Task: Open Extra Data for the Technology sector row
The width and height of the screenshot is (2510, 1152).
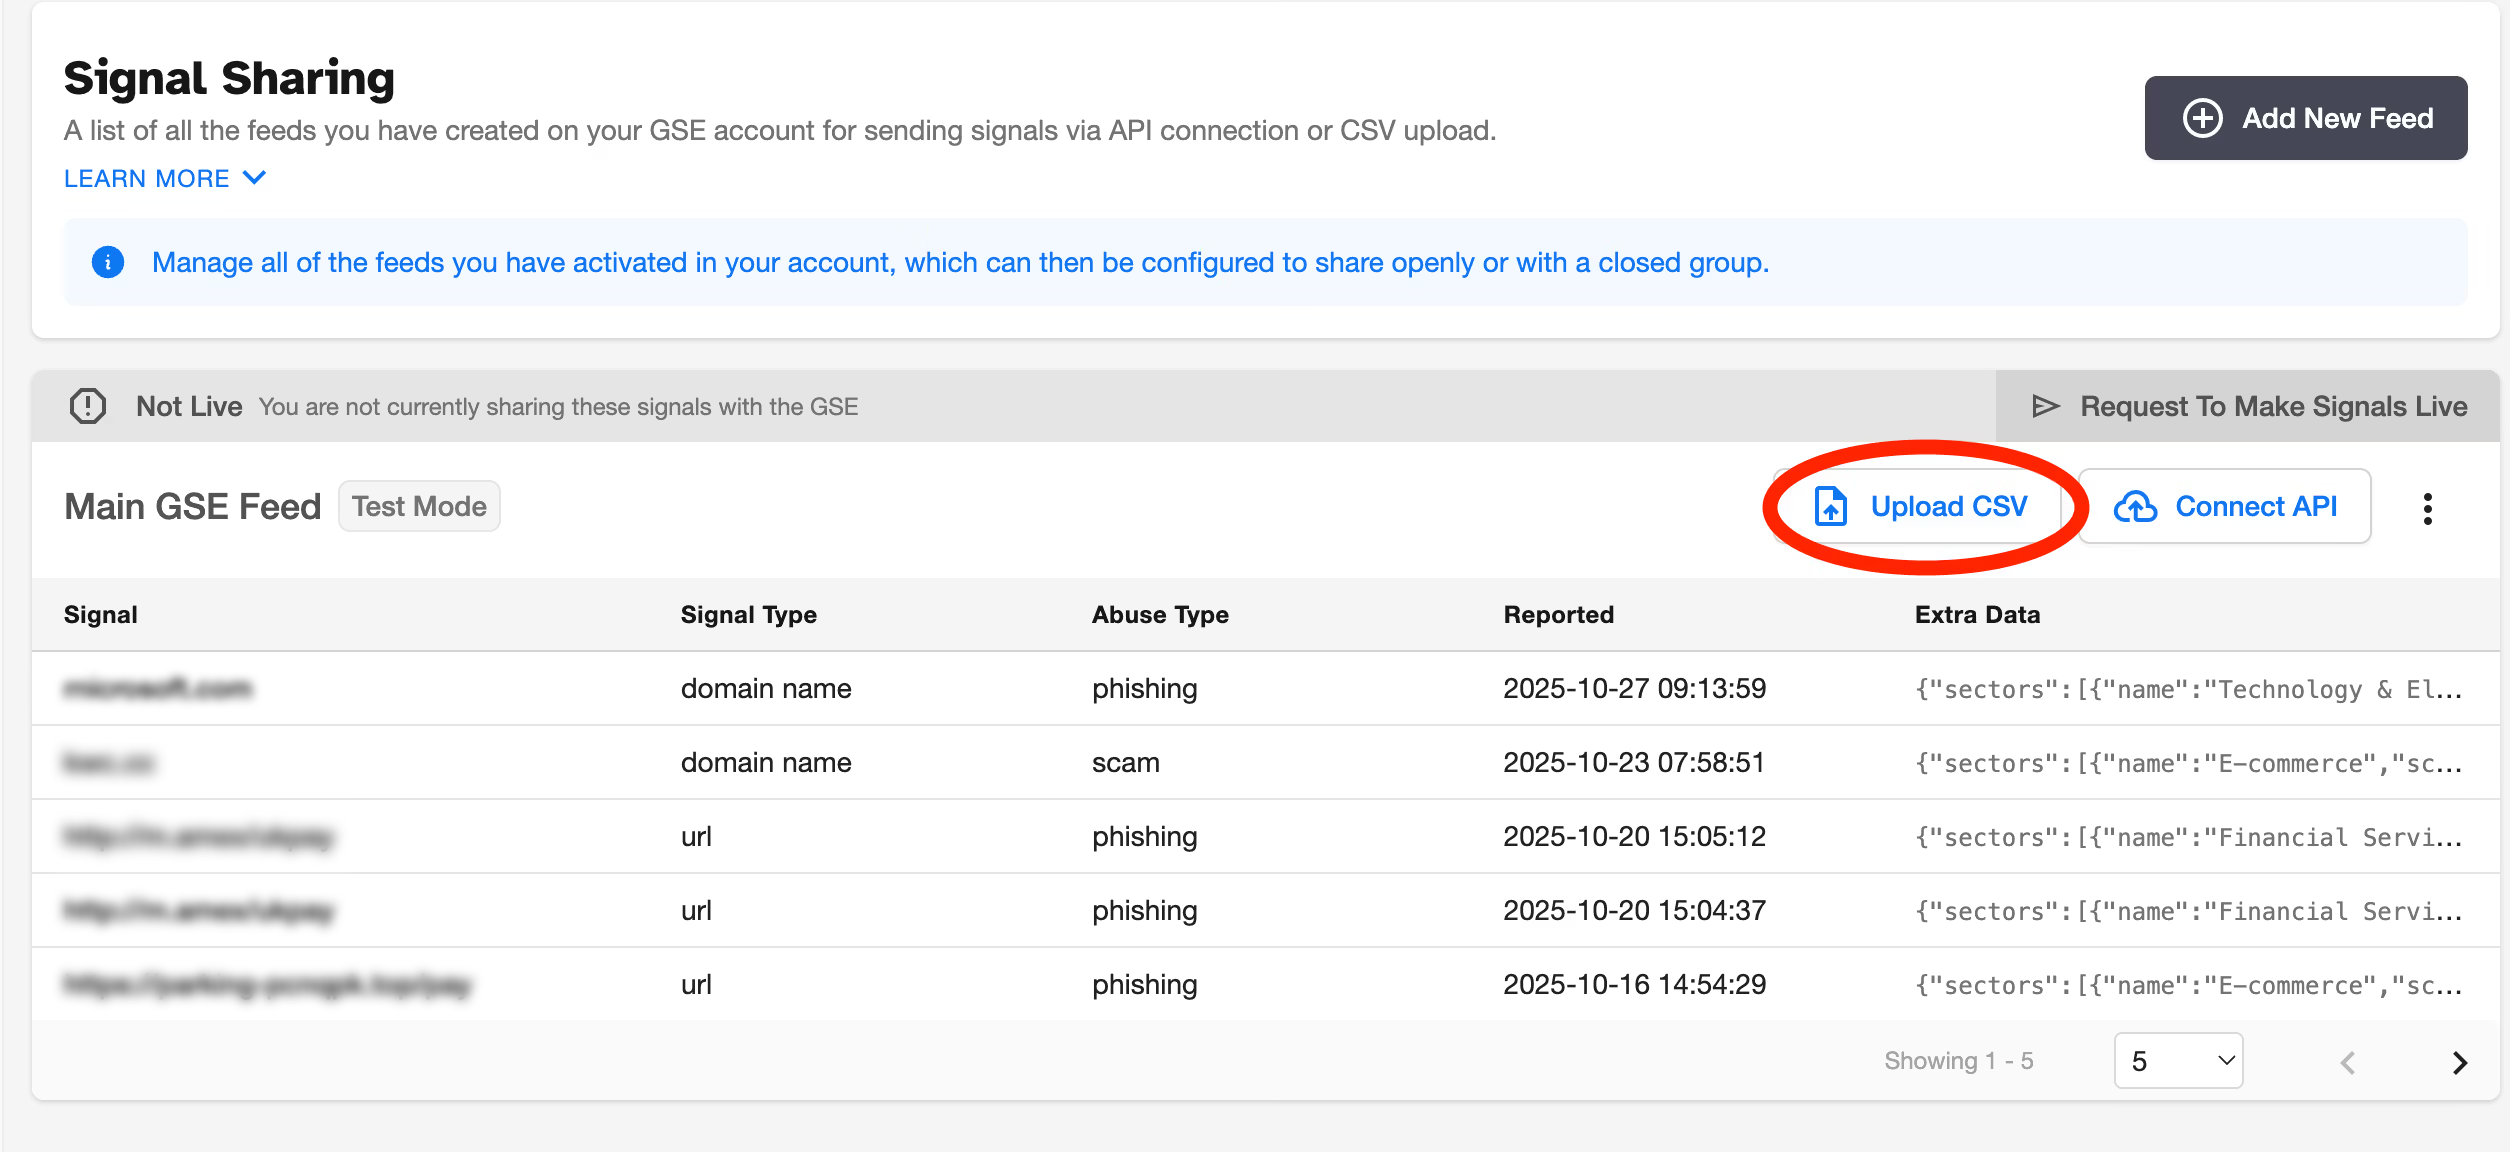Action: coord(2187,689)
